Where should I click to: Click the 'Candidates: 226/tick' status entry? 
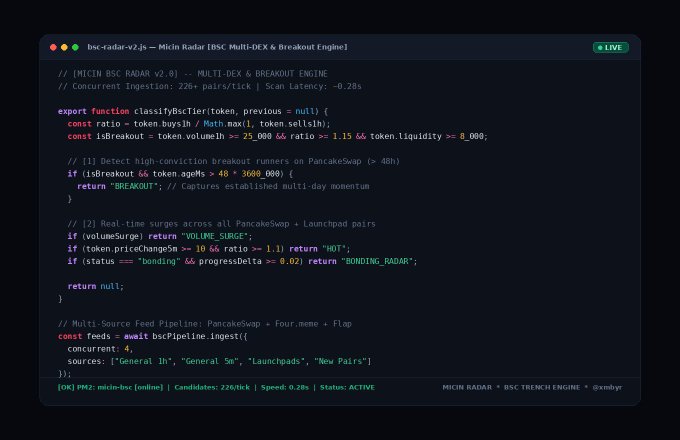tap(212, 388)
